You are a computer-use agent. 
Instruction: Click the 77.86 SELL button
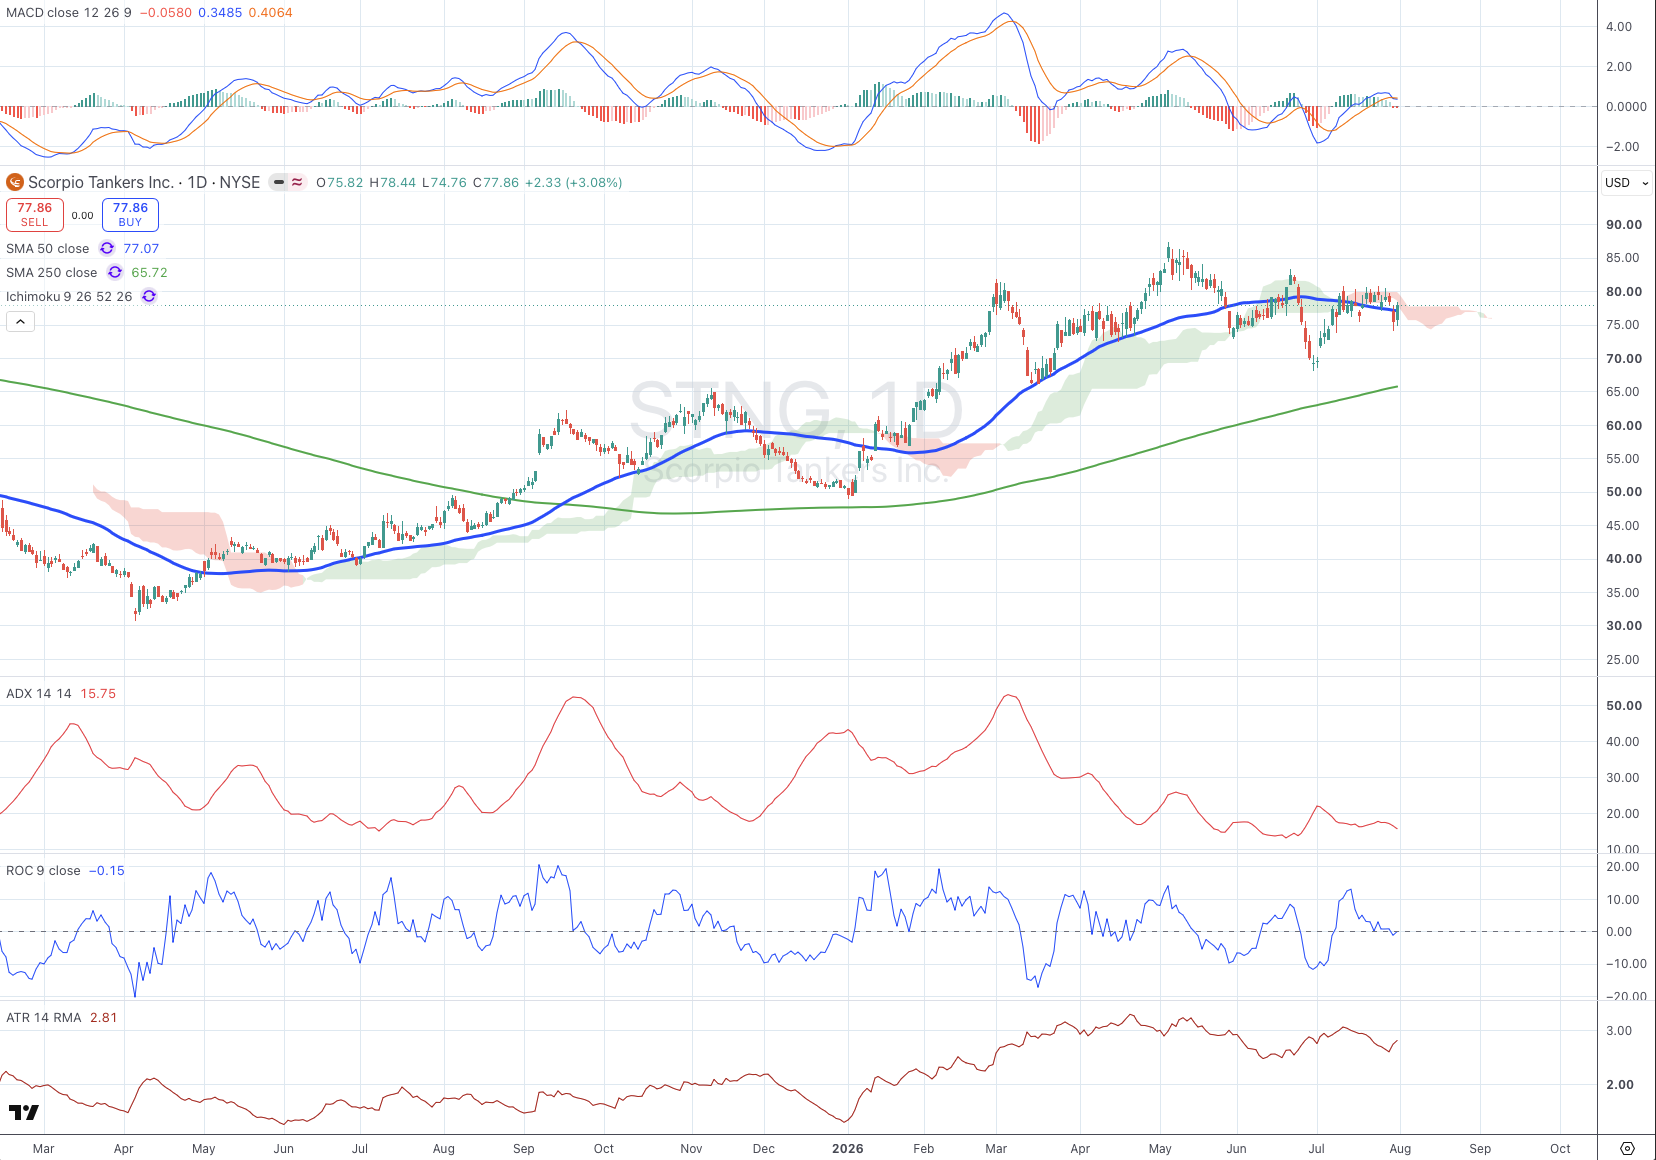pos(35,214)
